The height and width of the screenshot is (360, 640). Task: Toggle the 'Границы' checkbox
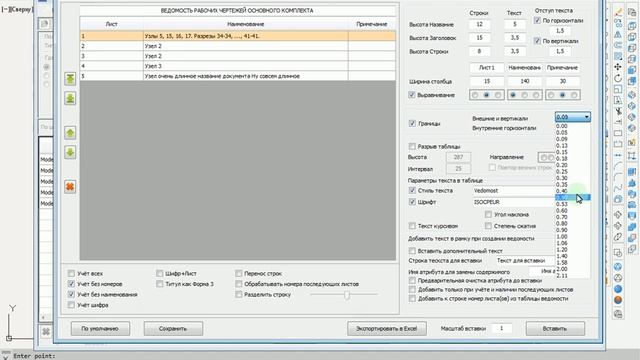point(412,123)
